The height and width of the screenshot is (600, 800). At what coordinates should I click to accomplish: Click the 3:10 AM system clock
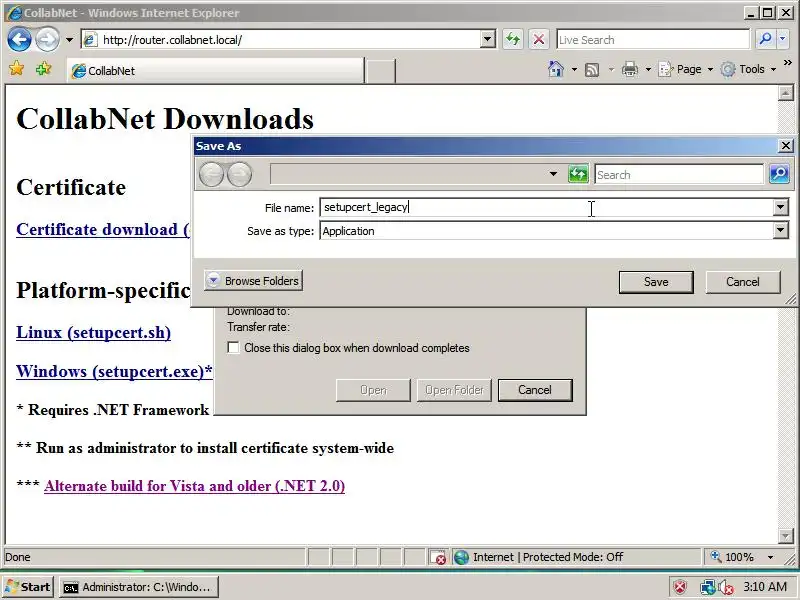[x=765, y=587]
